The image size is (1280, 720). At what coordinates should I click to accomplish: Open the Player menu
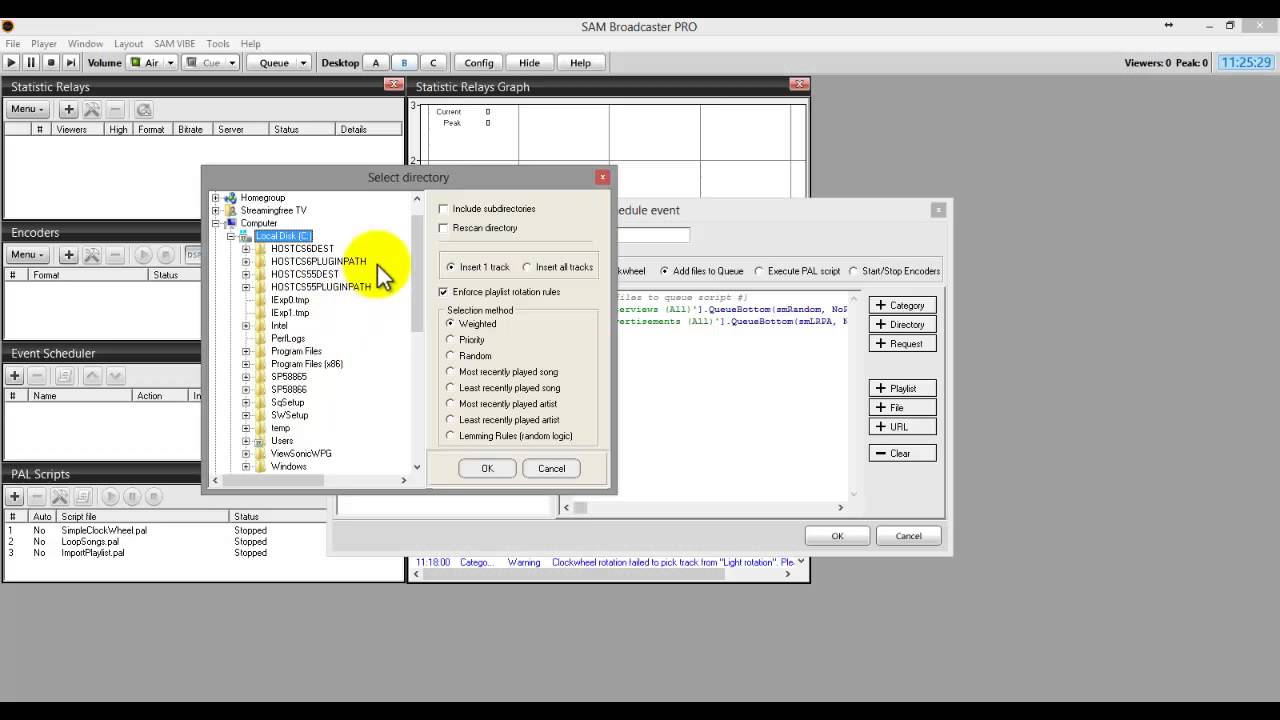tap(44, 44)
